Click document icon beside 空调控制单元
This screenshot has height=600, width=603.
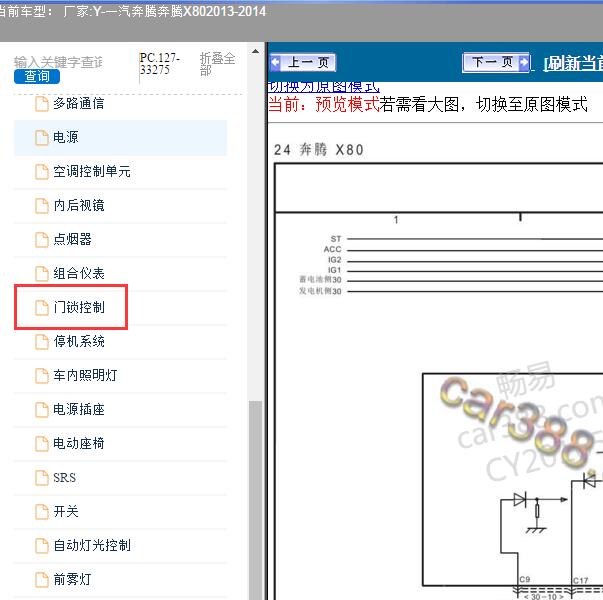42,172
